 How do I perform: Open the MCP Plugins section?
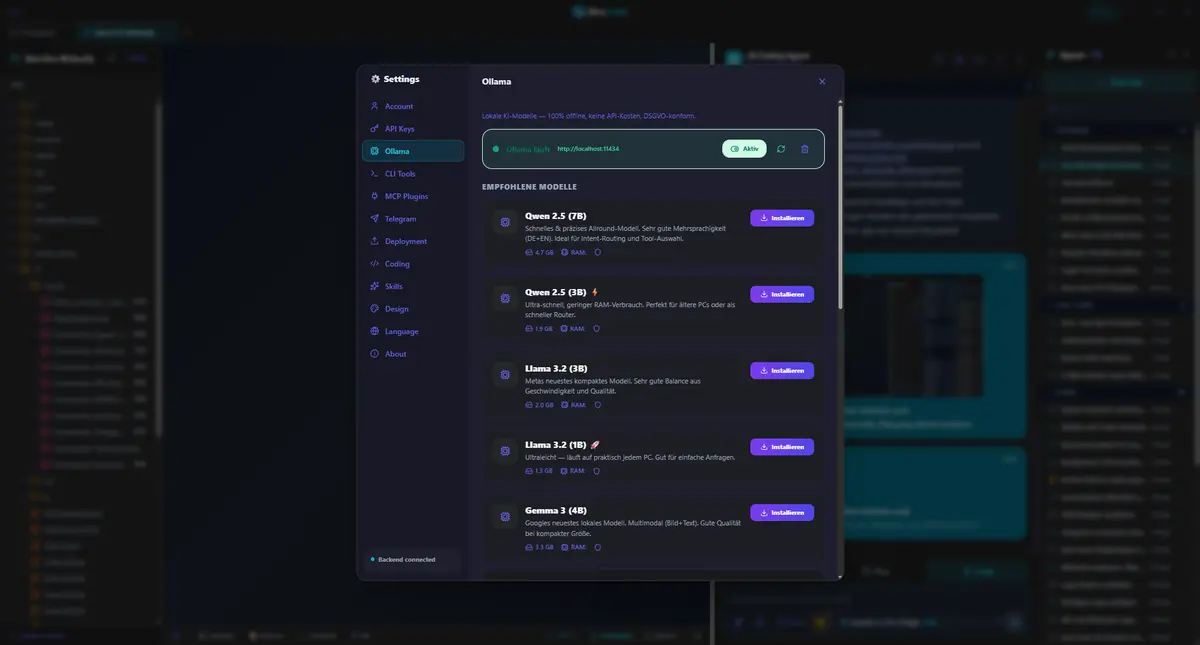[x=412, y=196]
